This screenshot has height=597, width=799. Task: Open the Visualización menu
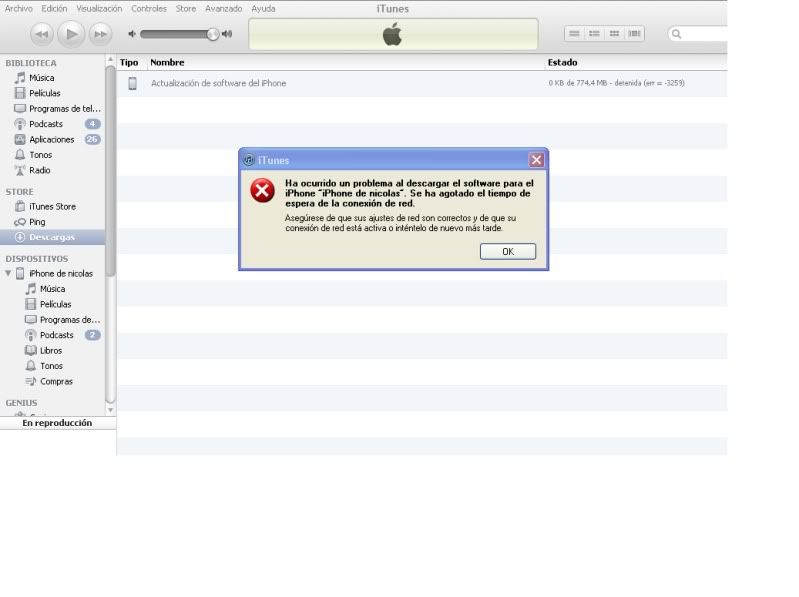coord(99,9)
